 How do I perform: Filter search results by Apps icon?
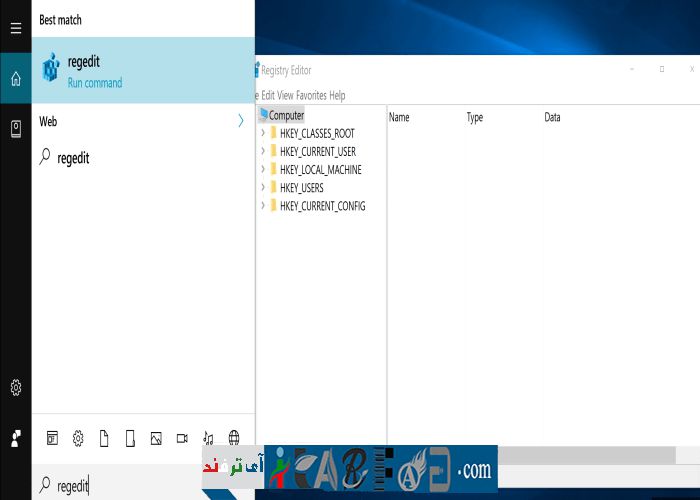click(52, 438)
